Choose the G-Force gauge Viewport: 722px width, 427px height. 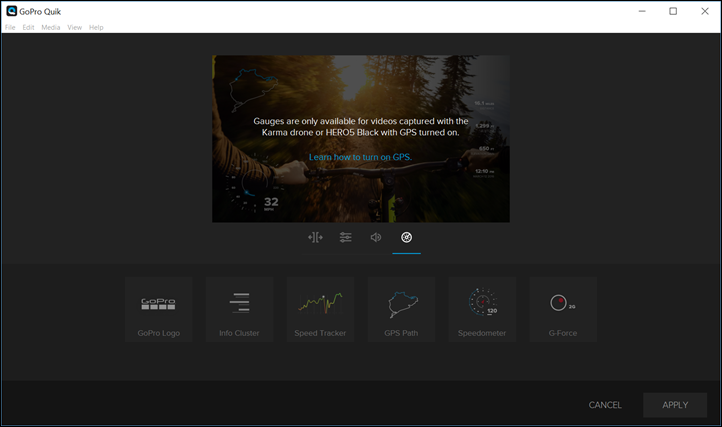pos(563,310)
